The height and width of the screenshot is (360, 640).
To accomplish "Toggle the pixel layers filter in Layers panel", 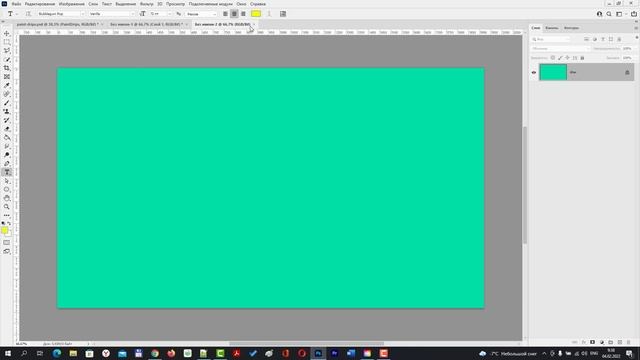I will (x=586, y=39).
